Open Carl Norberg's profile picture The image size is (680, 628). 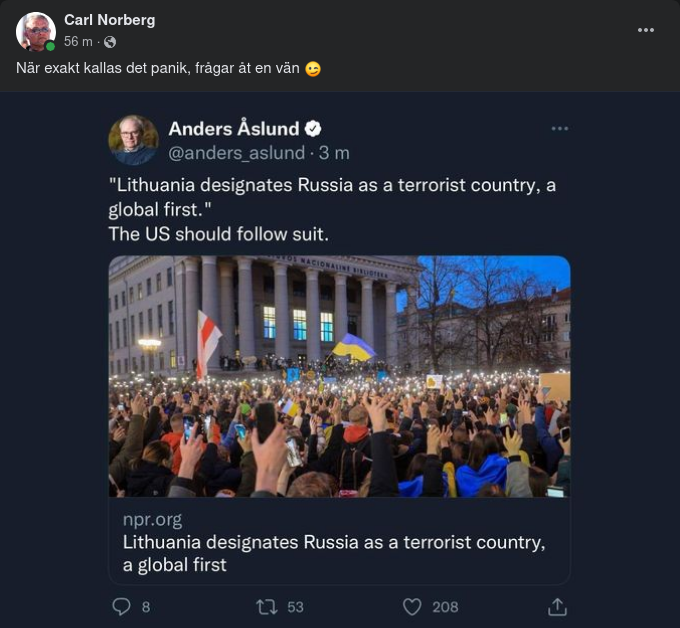click(x=36, y=31)
